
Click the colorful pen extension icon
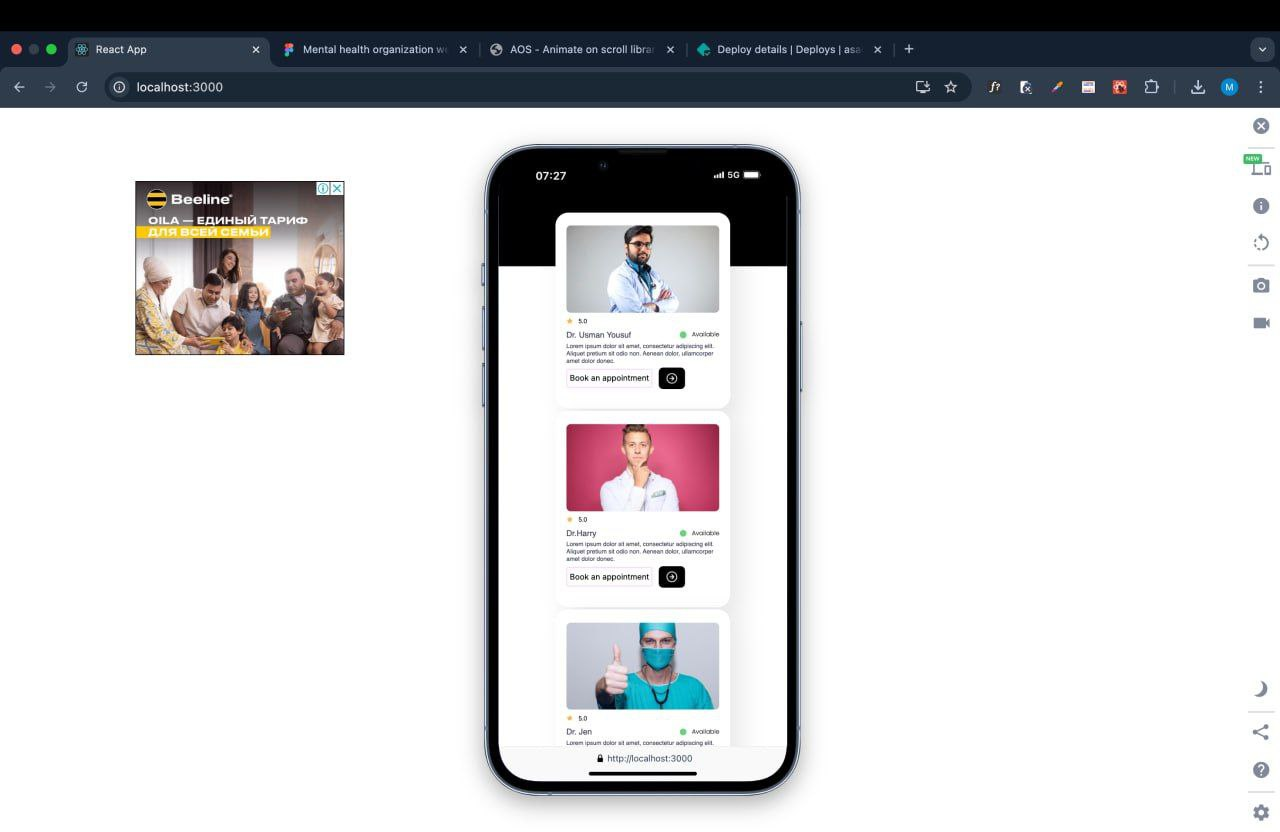[1057, 87]
